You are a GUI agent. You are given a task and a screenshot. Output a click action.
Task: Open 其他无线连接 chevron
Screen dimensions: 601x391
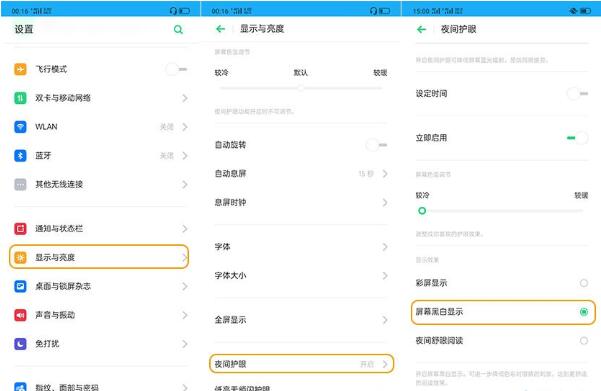coord(185,184)
